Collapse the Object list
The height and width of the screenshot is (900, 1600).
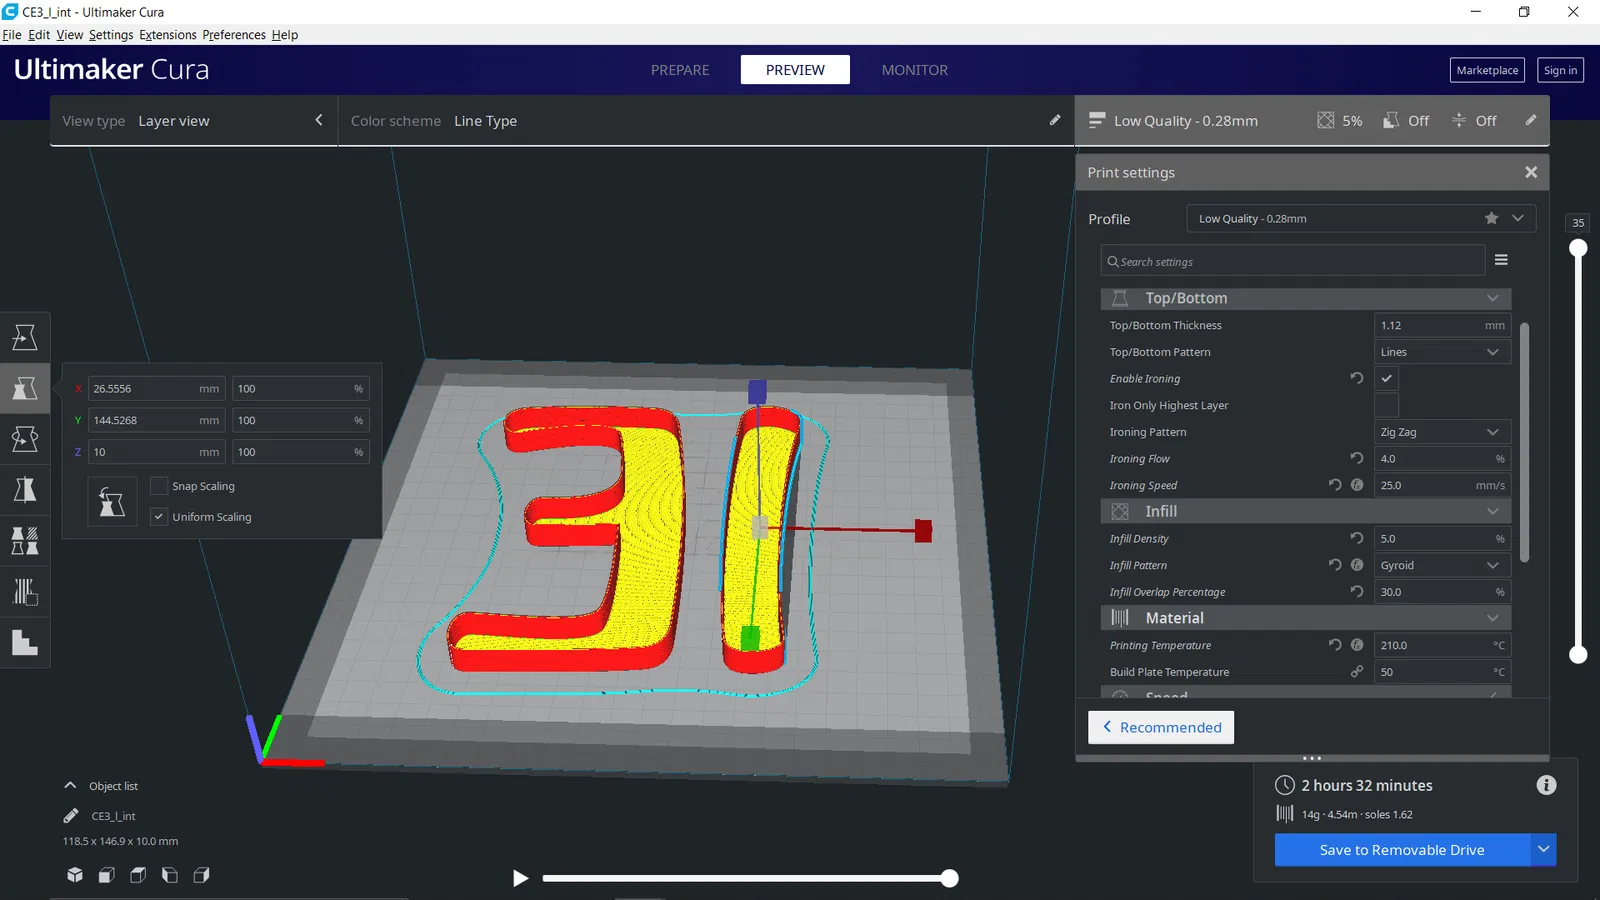point(70,785)
